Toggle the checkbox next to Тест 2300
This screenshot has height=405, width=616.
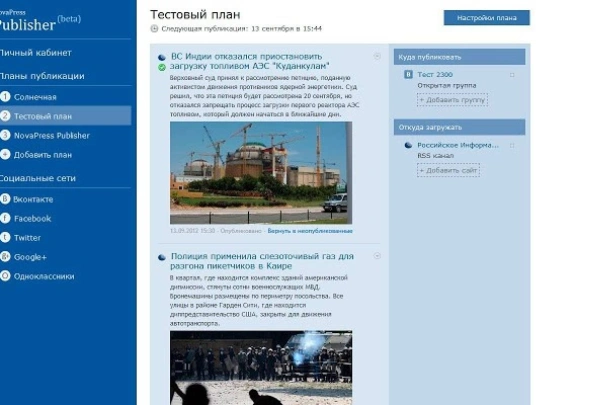click(x=512, y=75)
